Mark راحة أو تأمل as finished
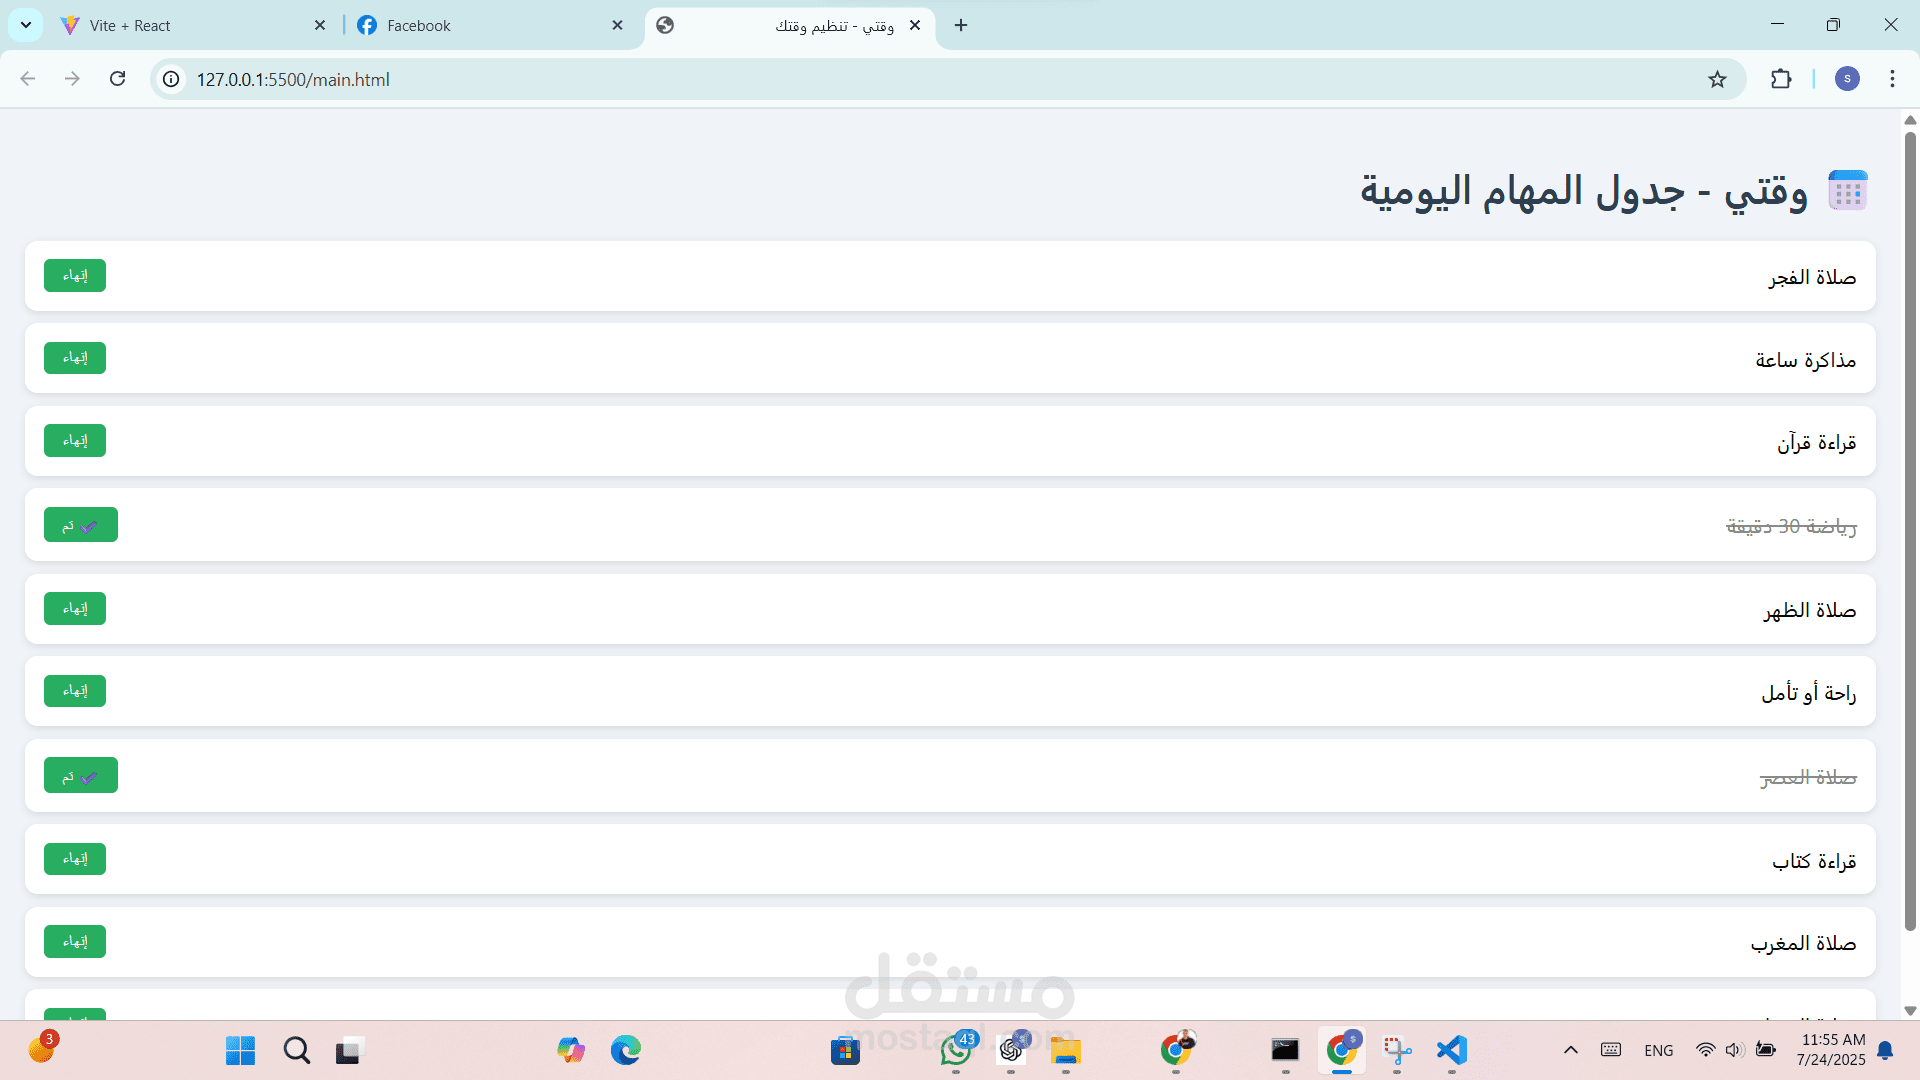Screen dimensions: 1920x1080 coord(75,691)
